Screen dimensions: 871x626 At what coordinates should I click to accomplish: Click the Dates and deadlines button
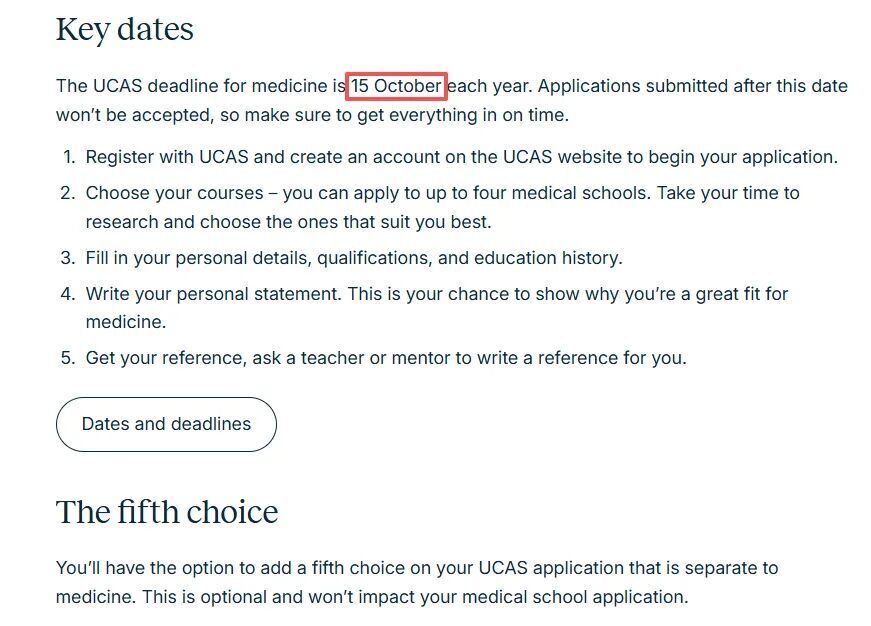[166, 424]
